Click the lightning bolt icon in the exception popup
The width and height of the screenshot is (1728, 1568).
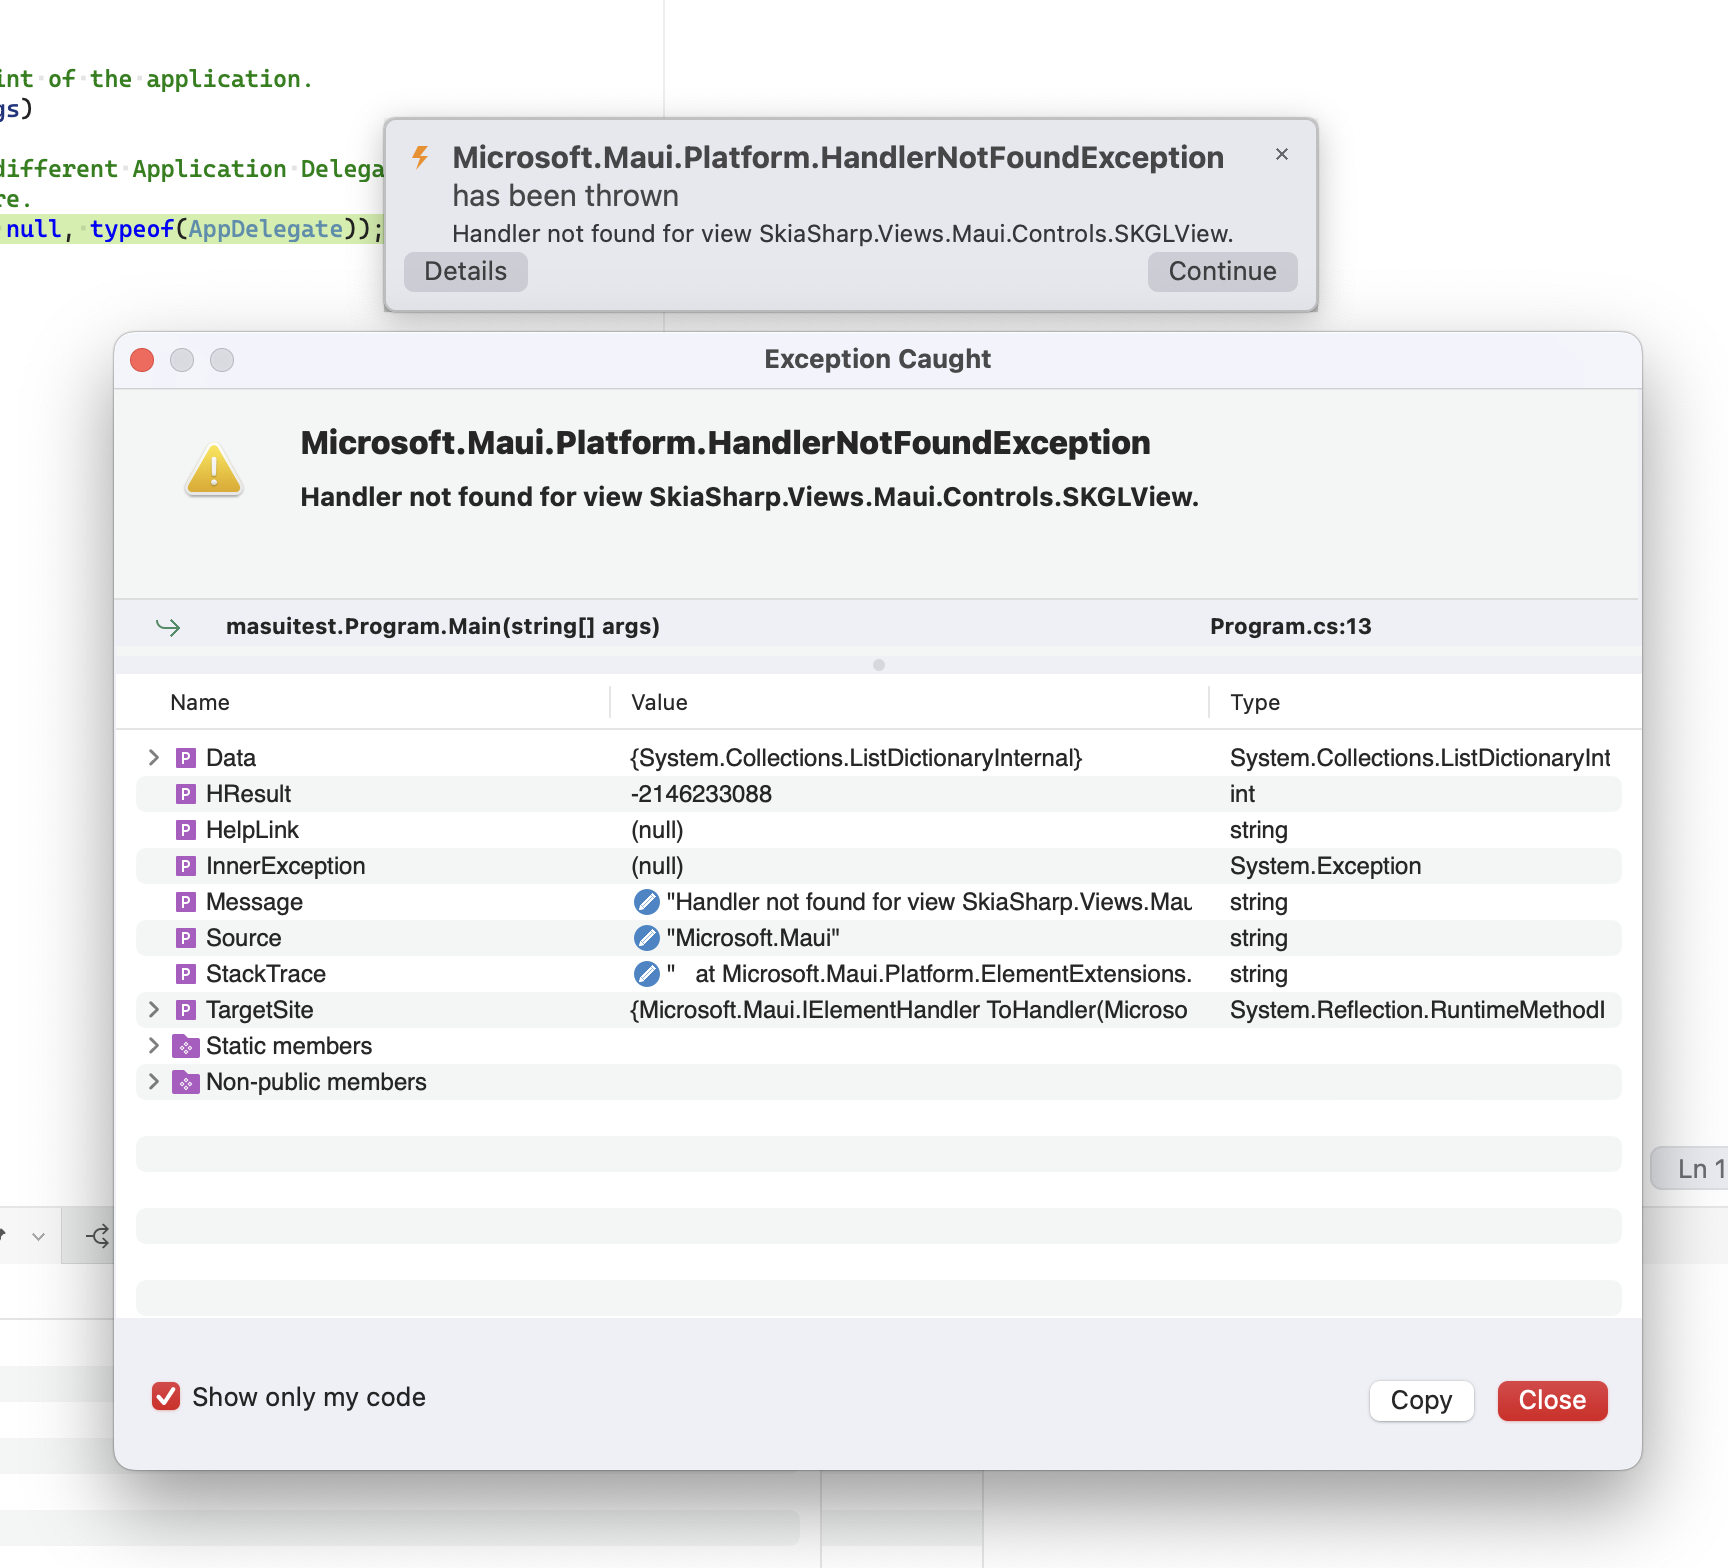coord(421,157)
